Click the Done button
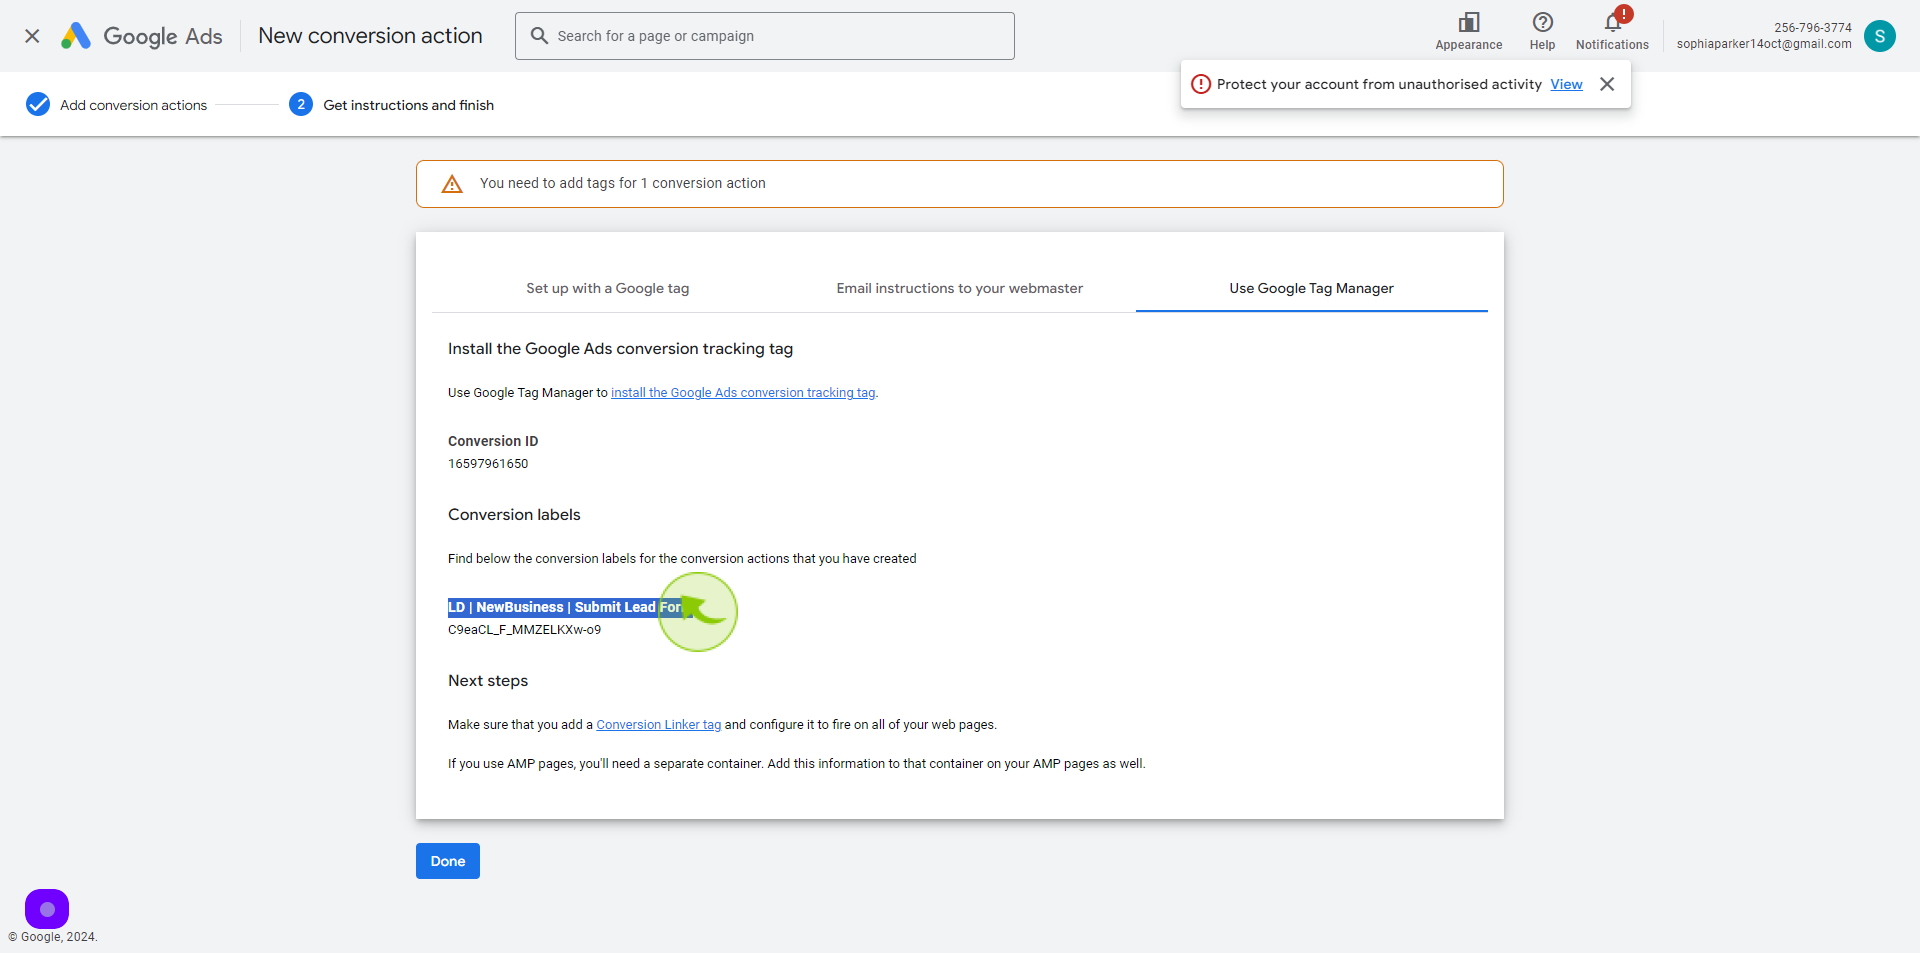The height and width of the screenshot is (953, 1920). point(448,861)
